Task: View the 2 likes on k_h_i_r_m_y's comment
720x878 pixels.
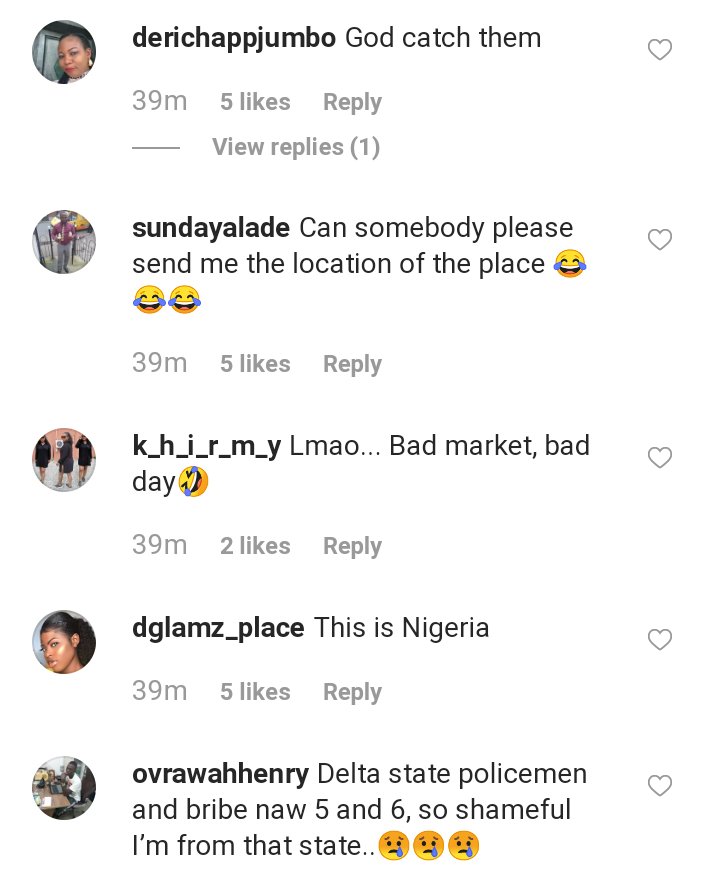Action: pyautogui.click(x=255, y=546)
